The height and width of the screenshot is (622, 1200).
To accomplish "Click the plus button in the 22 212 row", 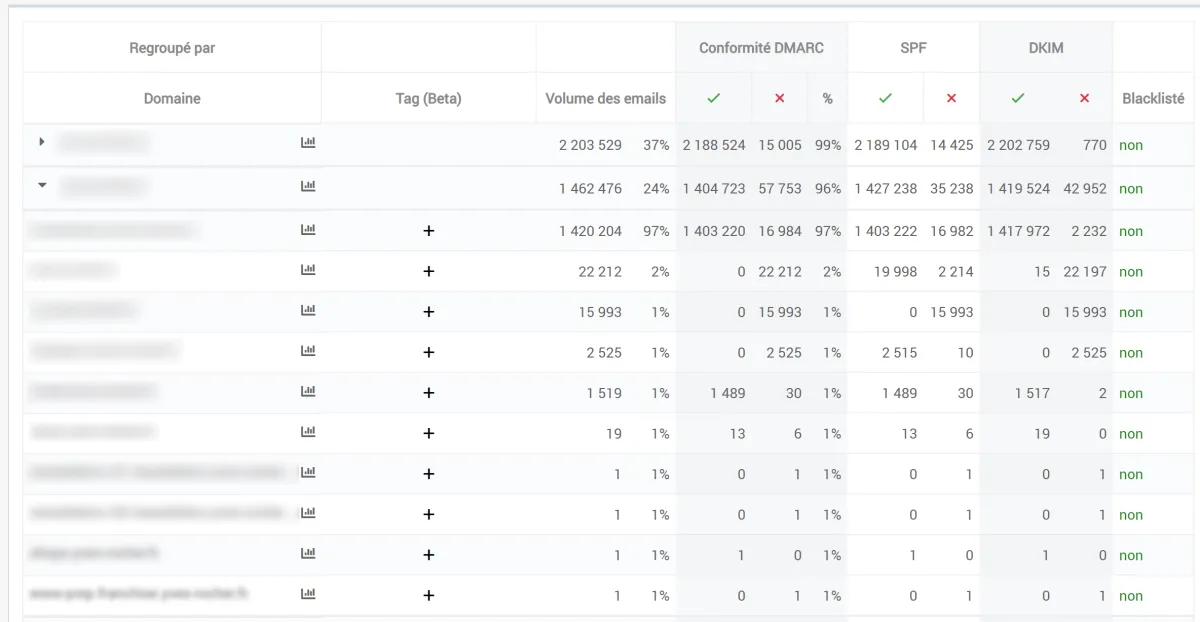I will pos(429,271).
